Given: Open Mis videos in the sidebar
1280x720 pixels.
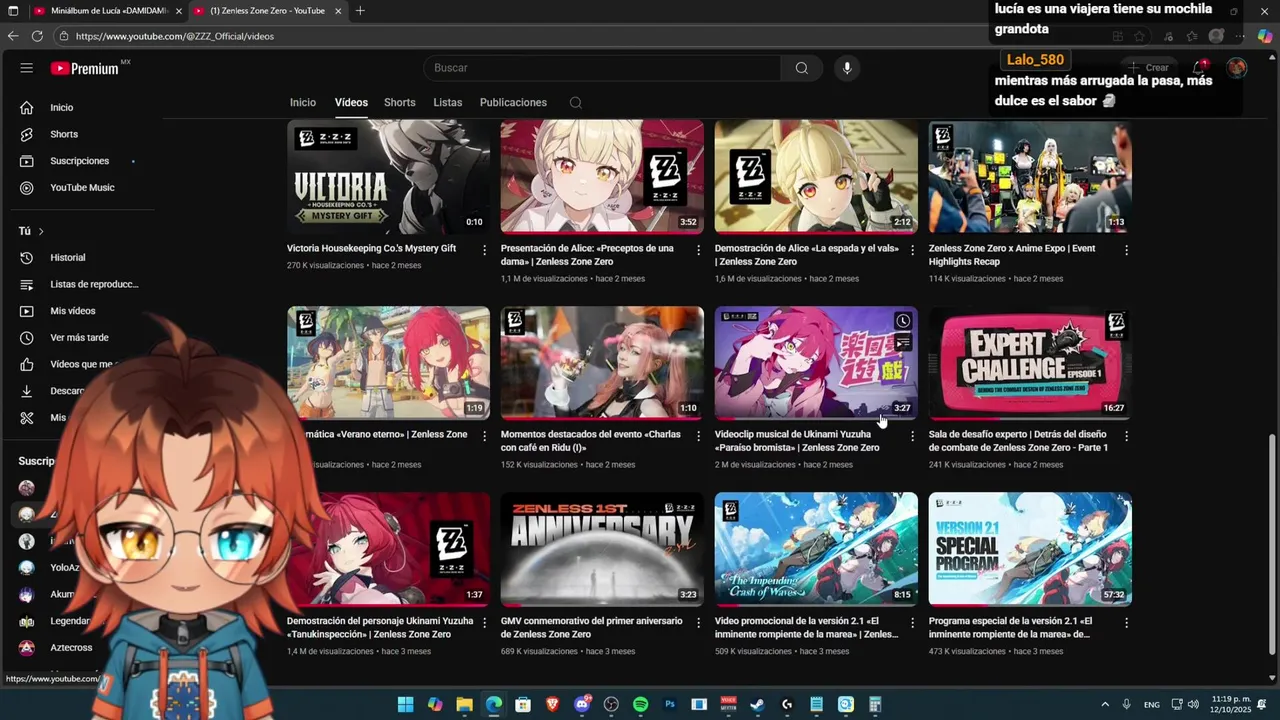Looking at the screenshot, I should pos(73,311).
